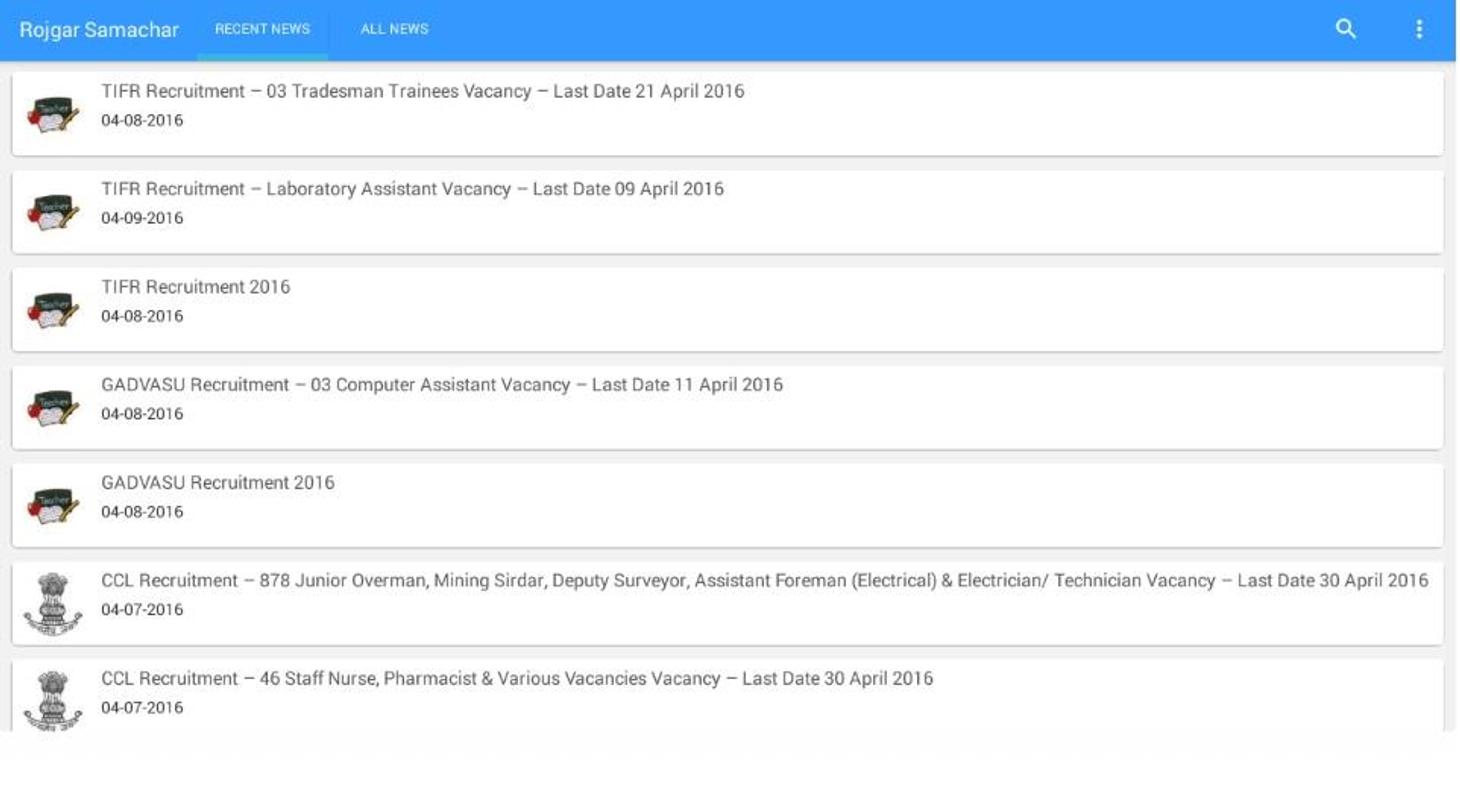
Task: Open the three-dot overflow menu
Action: (x=1419, y=29)
